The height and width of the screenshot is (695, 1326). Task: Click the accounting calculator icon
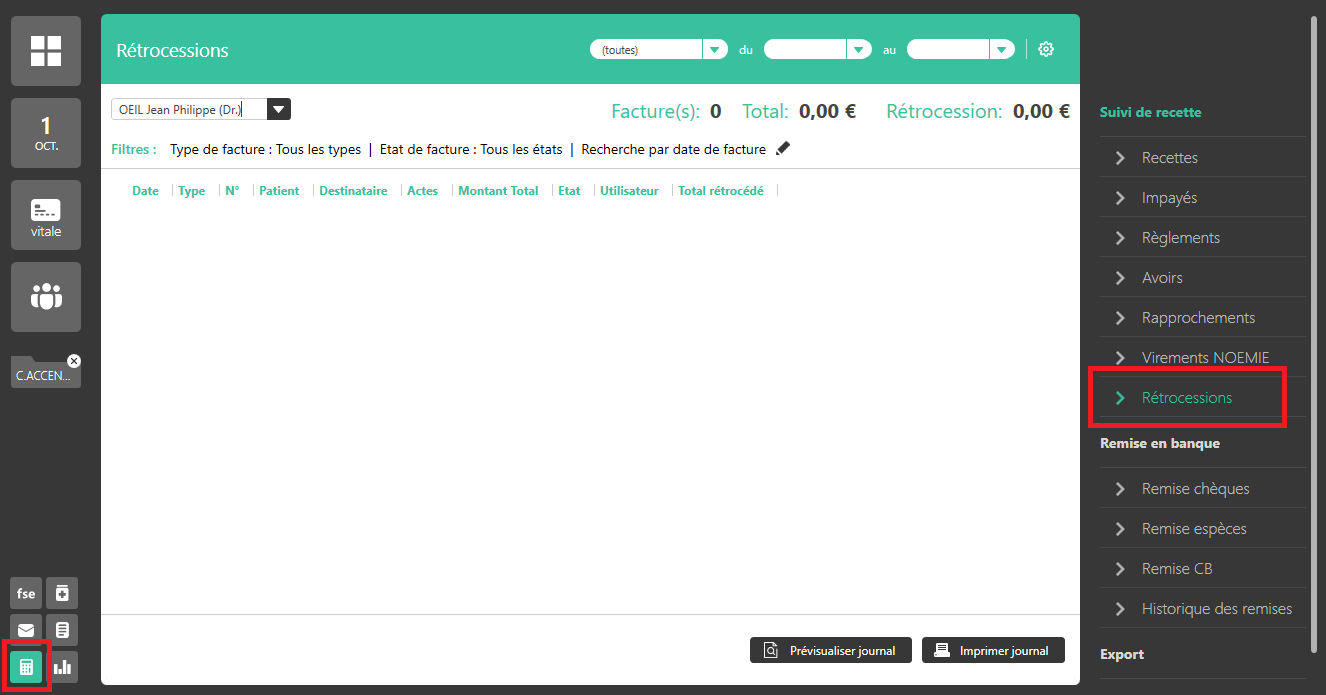(x=26, y=667)
